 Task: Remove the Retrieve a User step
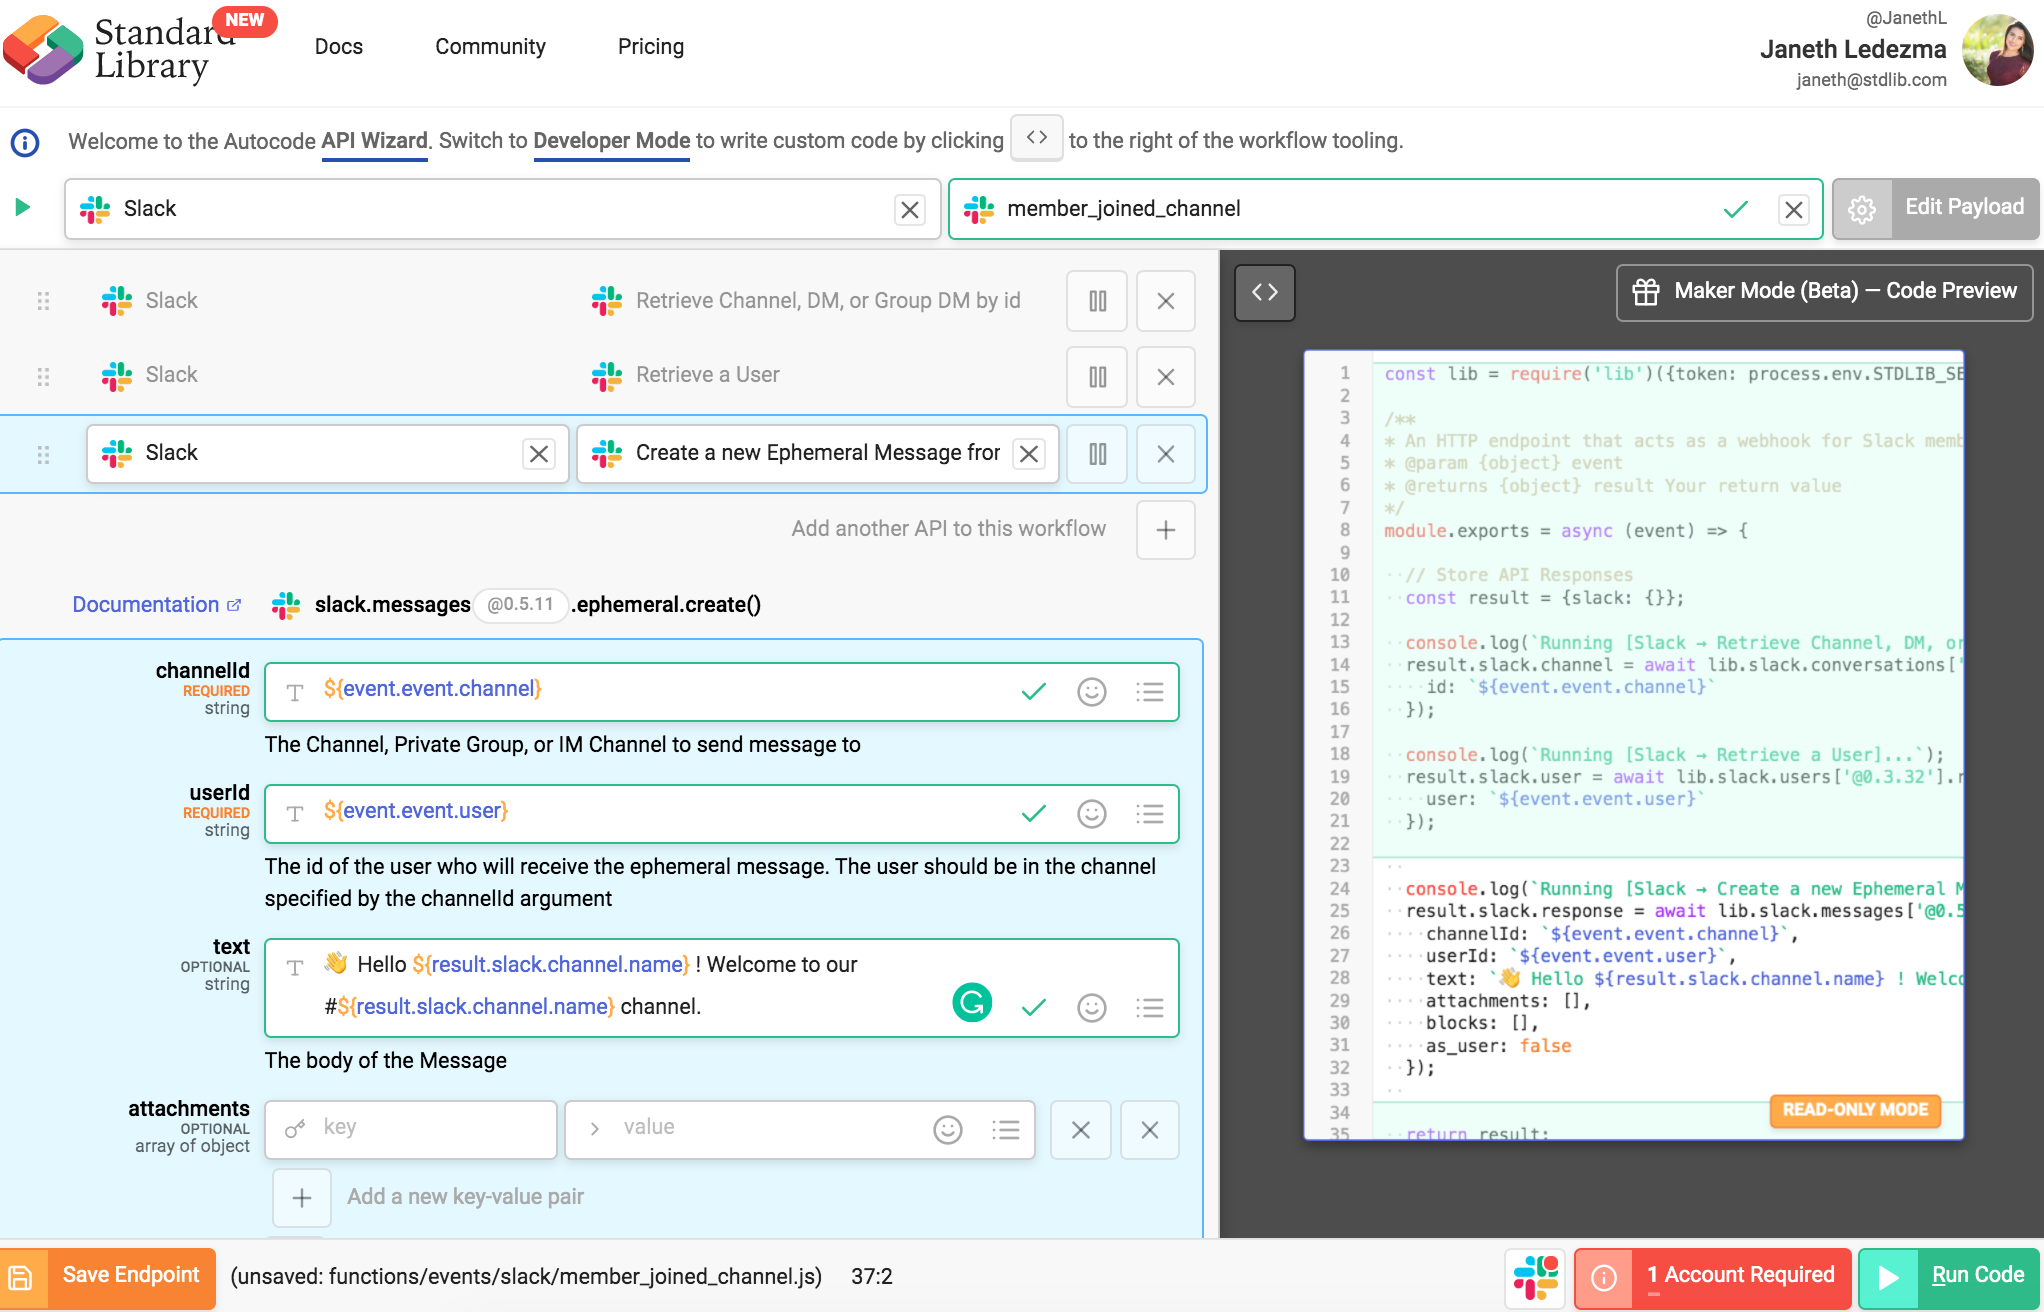(x=1165, y=377)
